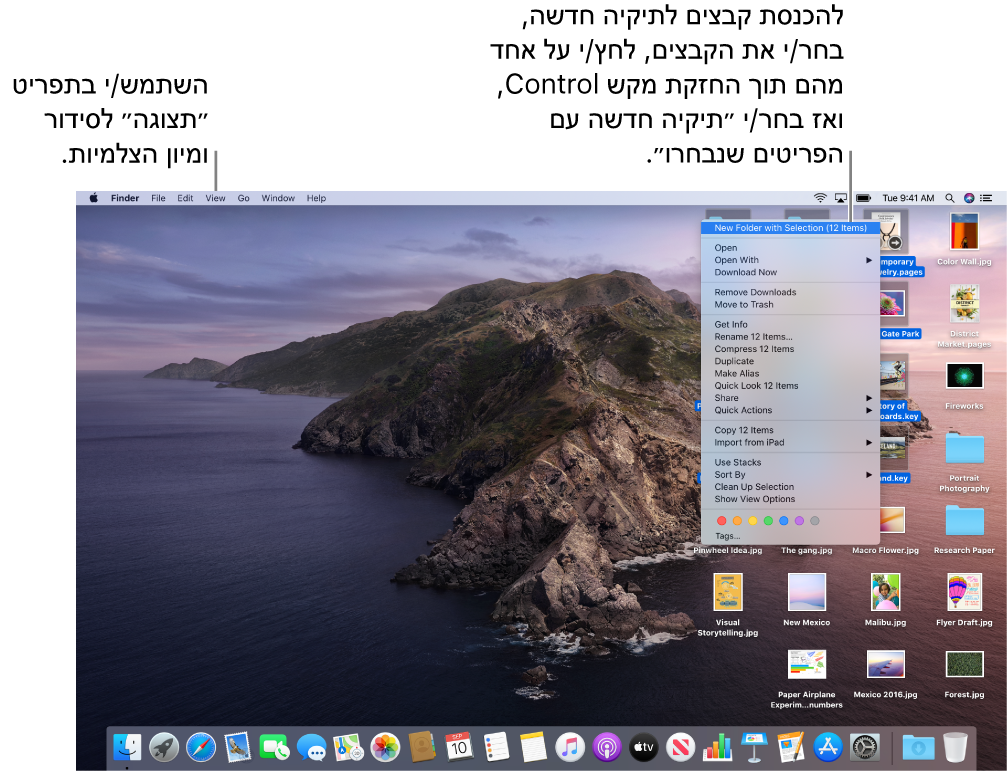The image size is (1008, 771).
Task: Apply the red tag color
Action: coord(721,521)
